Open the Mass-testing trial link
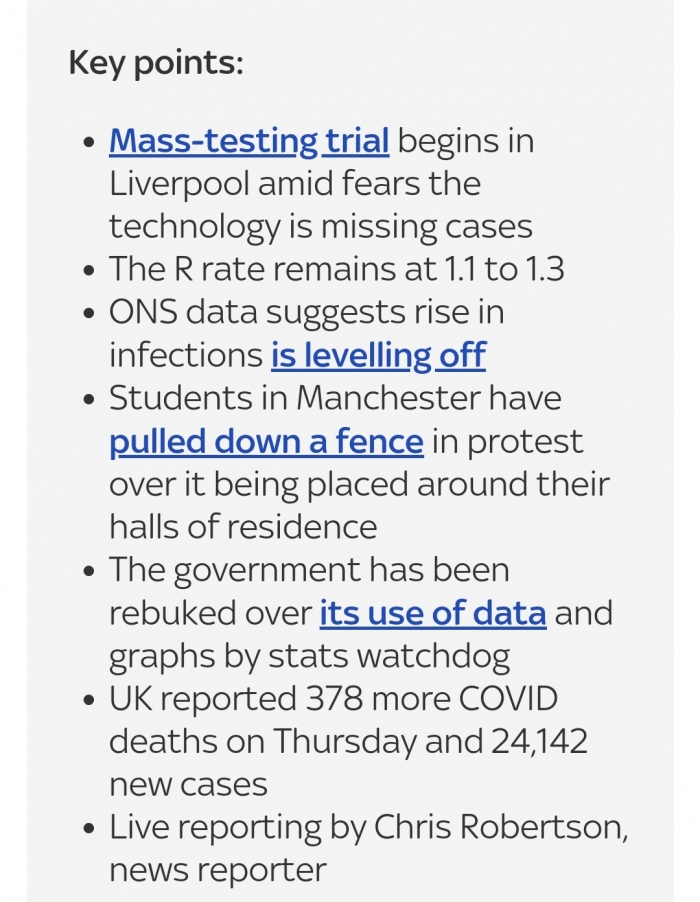 click(249, 141)
